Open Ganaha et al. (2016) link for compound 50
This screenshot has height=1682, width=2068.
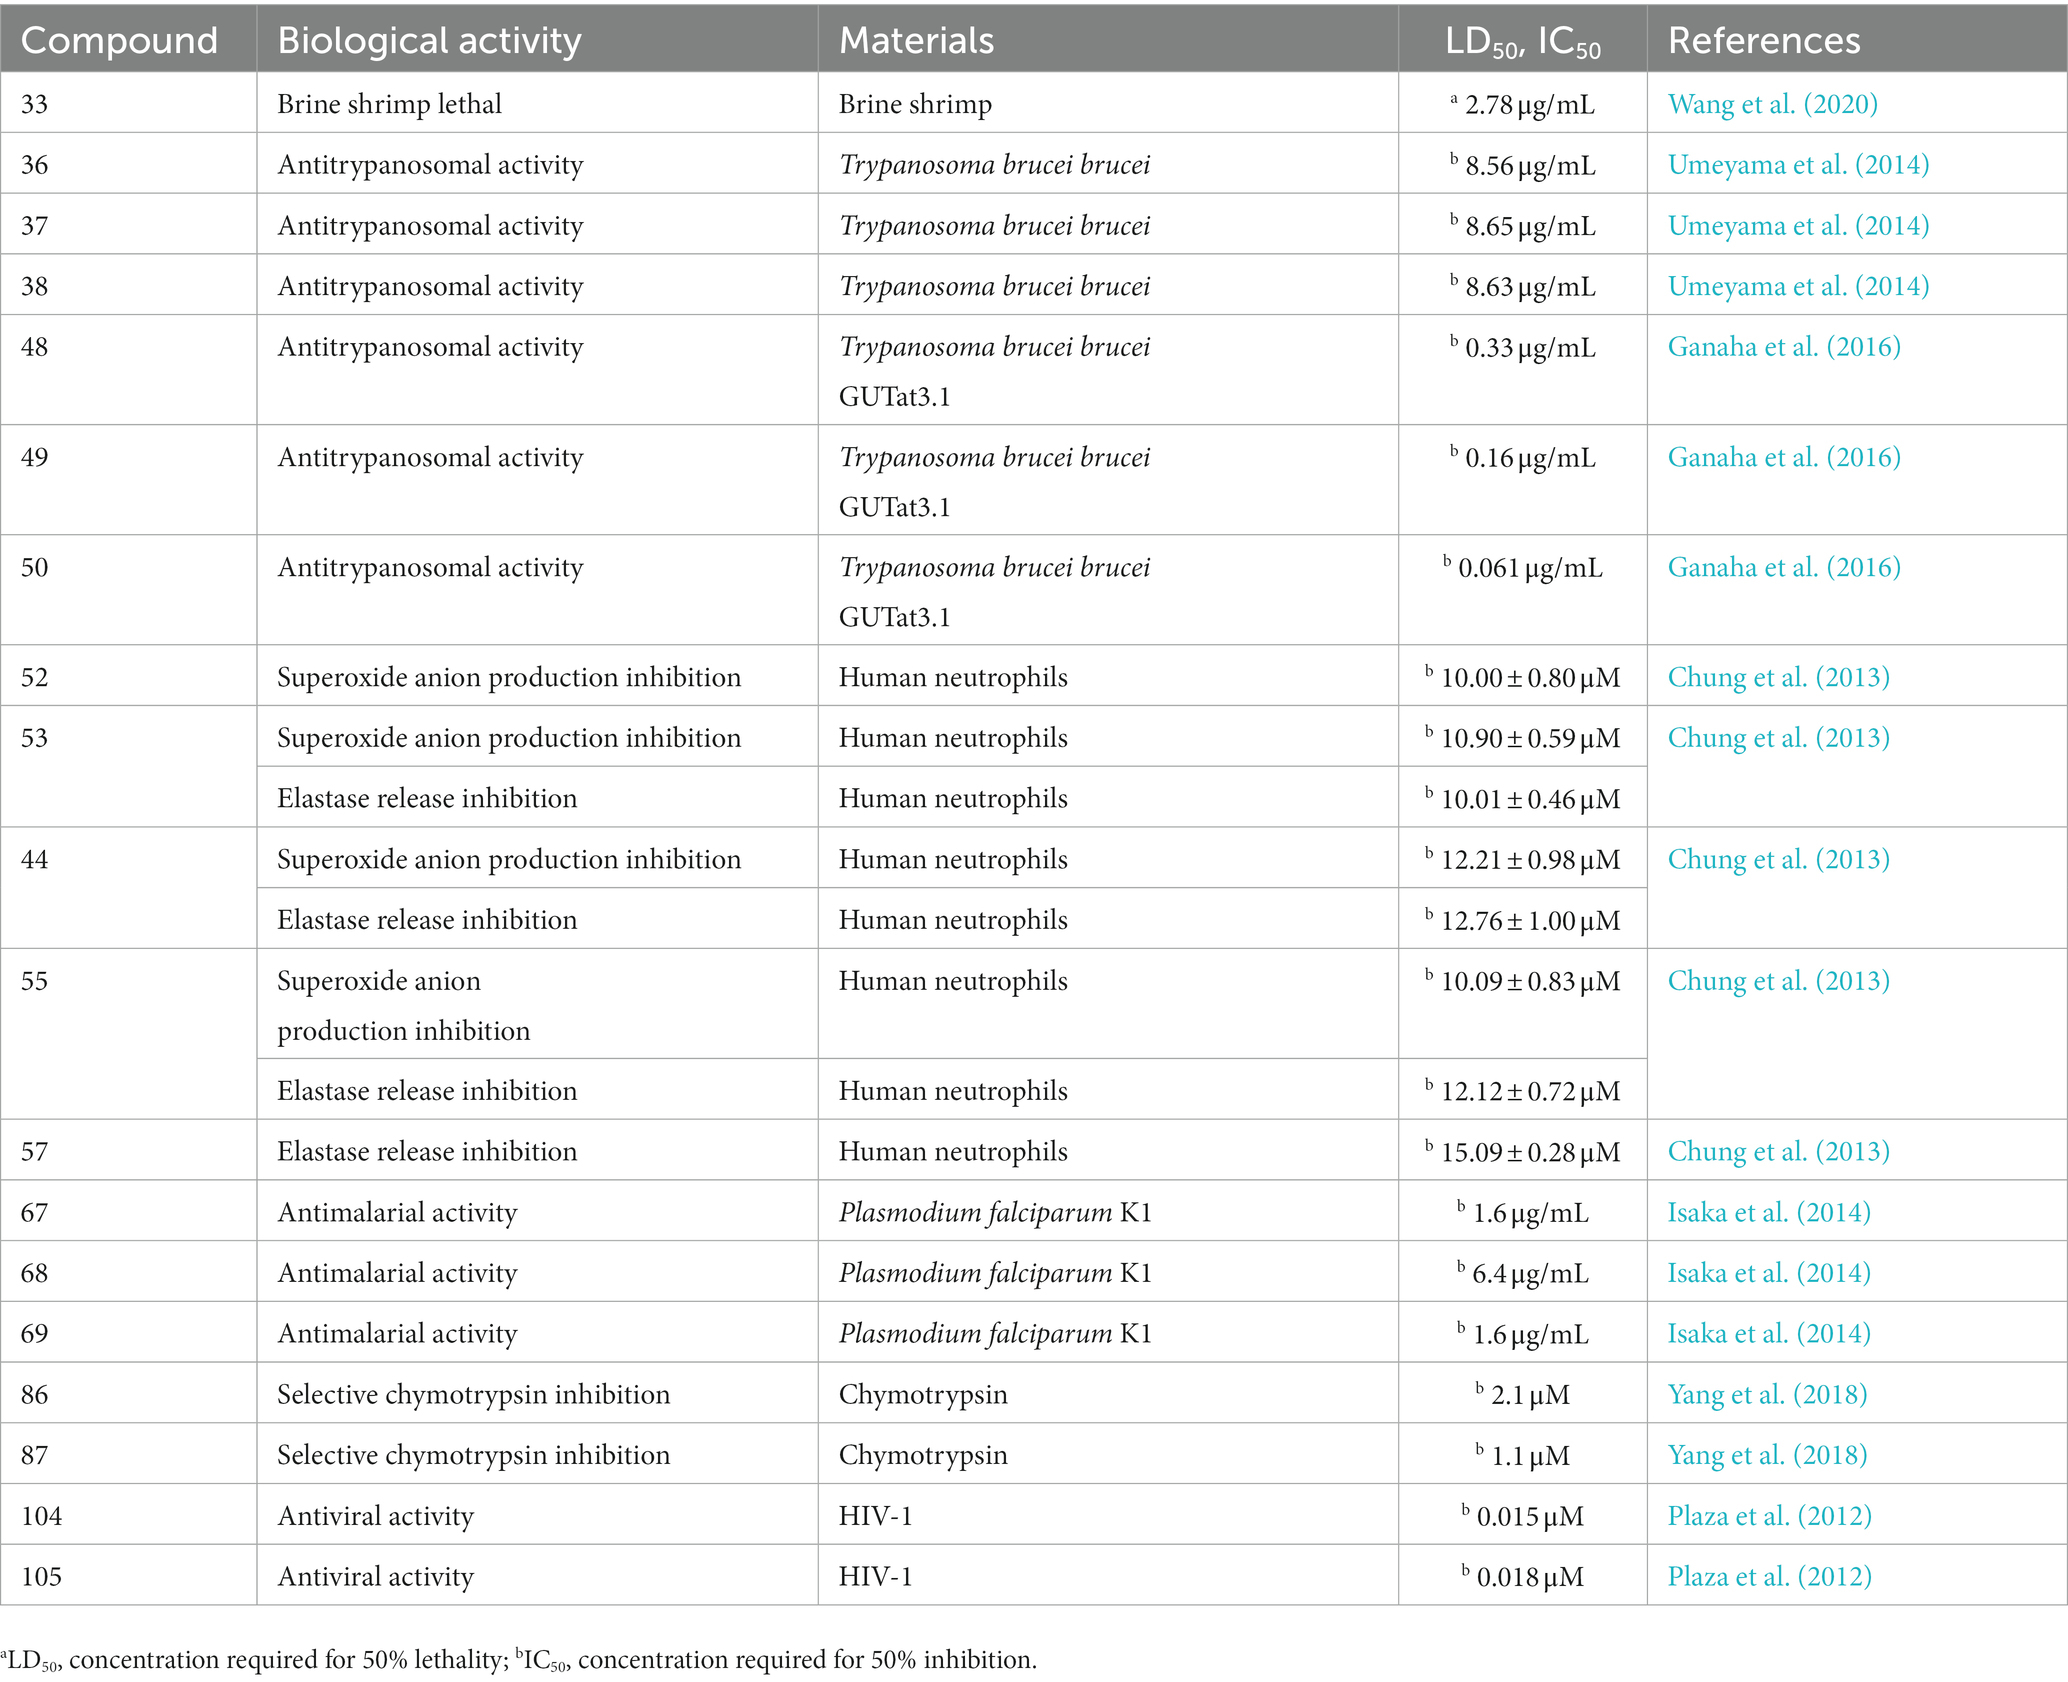[1784, 567]
